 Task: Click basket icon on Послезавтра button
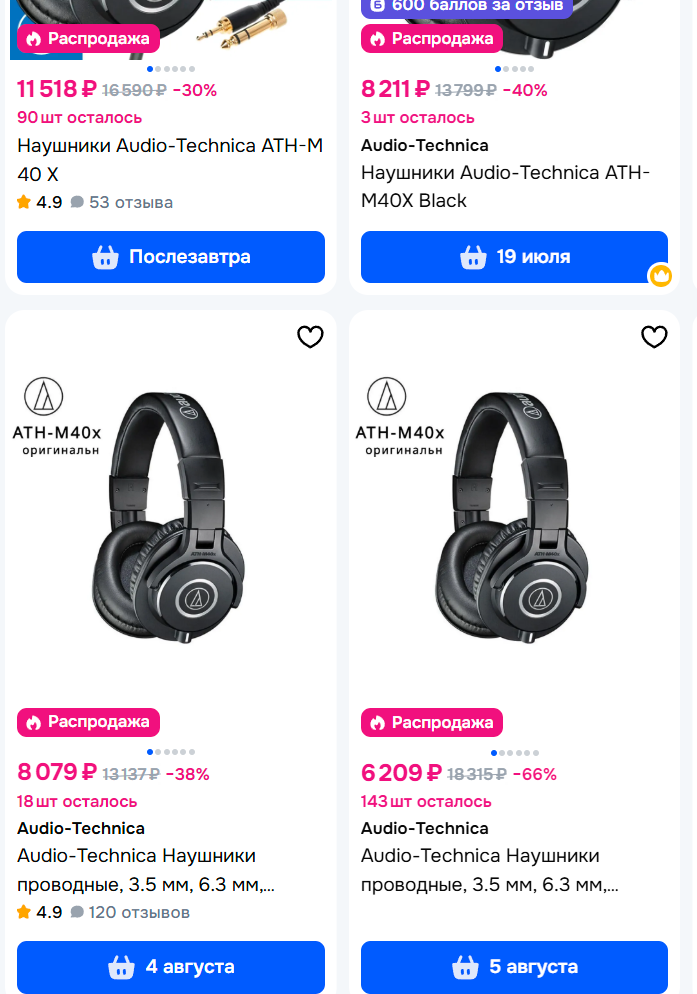click(105, 257)
